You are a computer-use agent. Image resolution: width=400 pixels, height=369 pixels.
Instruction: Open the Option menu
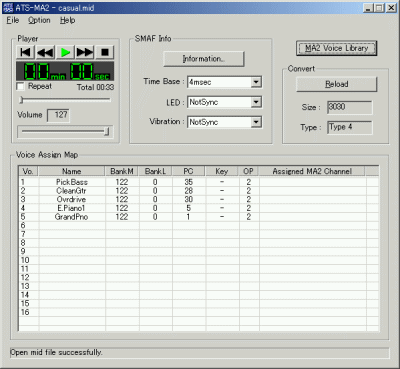click(39, 20)
